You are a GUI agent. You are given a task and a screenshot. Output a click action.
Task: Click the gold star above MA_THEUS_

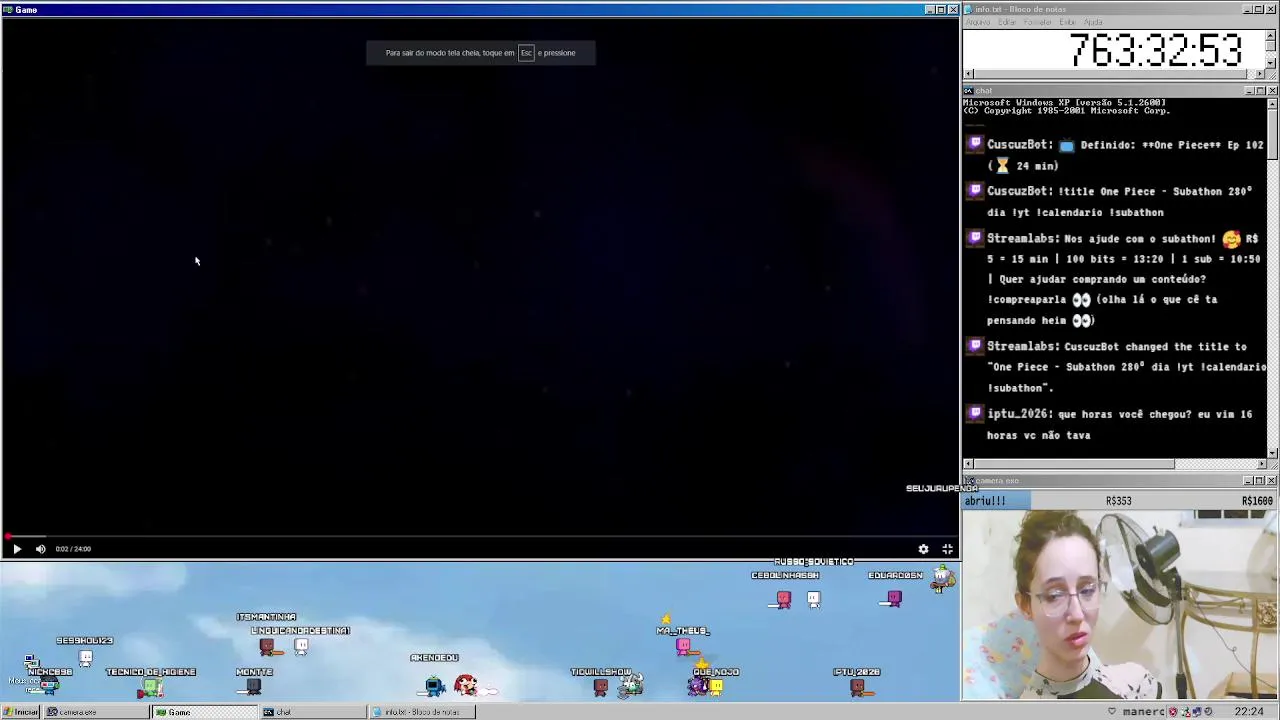666,620
